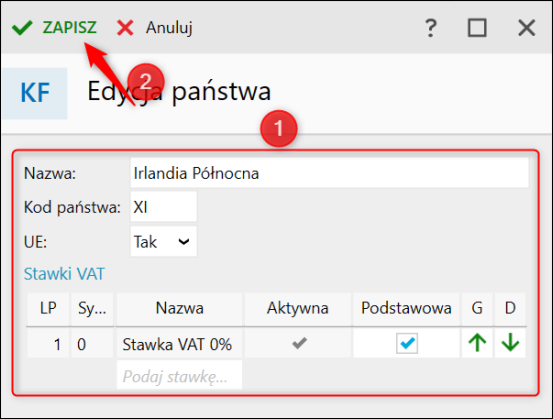Click the chevron arrow in UE combo box
Viewport: 553px width, 419px height.
[184, 242]
